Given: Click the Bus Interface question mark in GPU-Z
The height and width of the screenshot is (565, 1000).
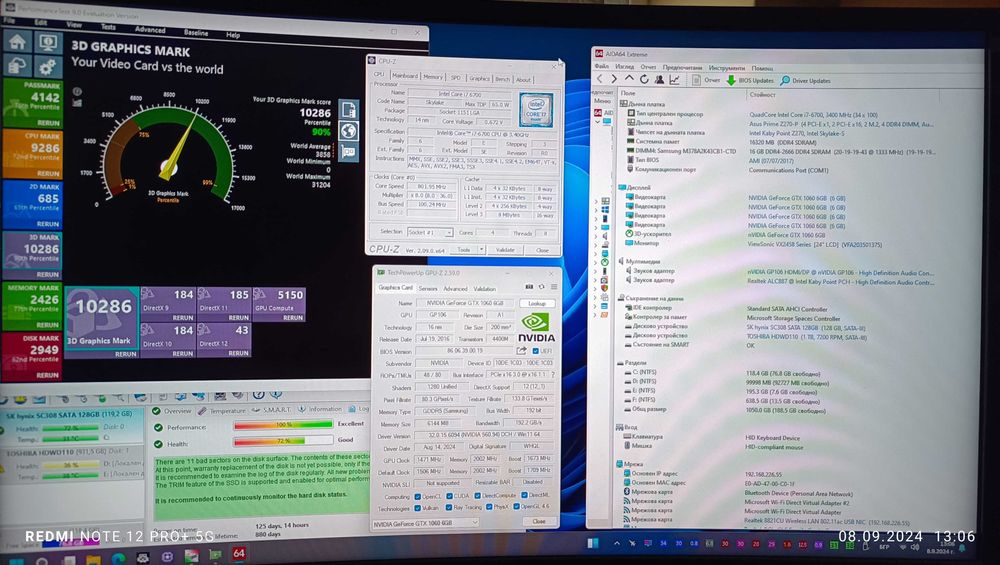Looking at the screenshot, I should point(552,374).
